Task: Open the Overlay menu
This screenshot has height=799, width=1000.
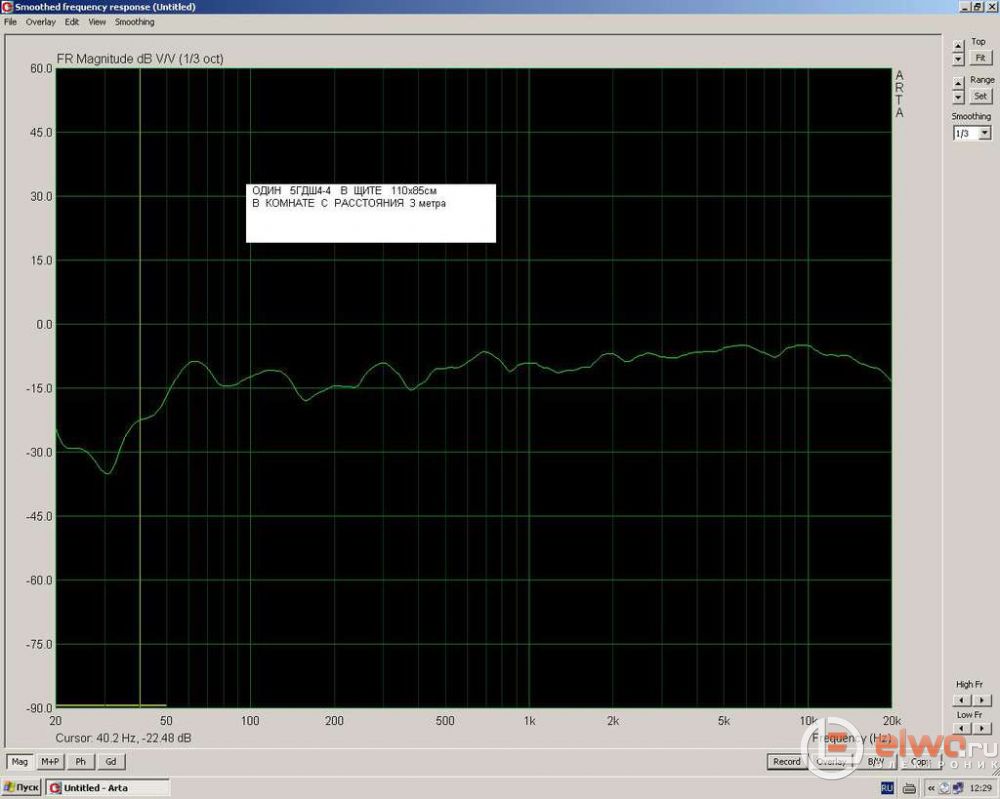Action: pos(41,21)
